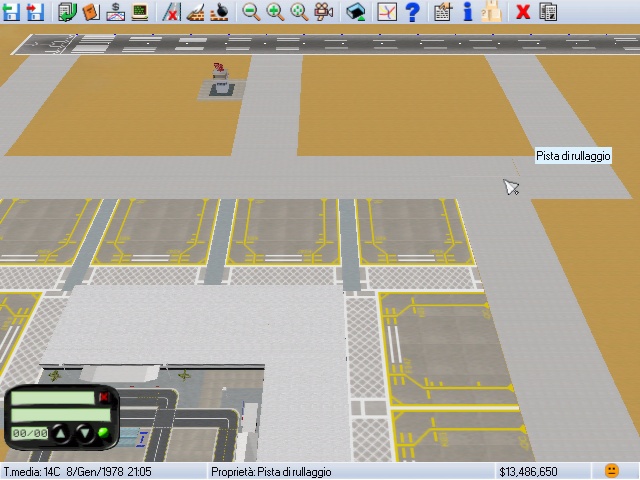The image size is (640, 480).
Task: Click the save game floppy icon with red arrow
Action: [x=35, y=11]
